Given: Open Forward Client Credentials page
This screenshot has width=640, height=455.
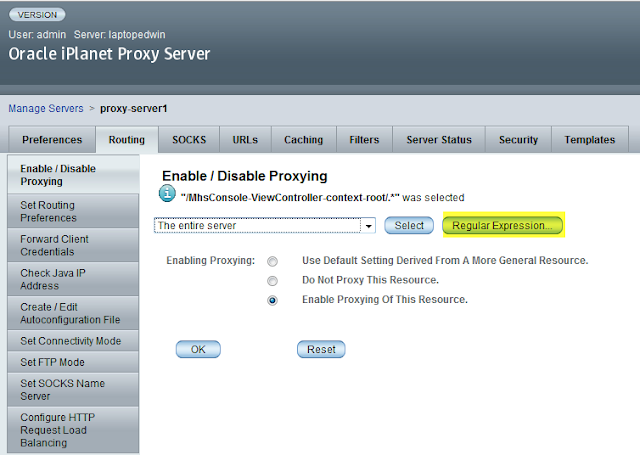Looking at the screenshot, I should (73, 245).
